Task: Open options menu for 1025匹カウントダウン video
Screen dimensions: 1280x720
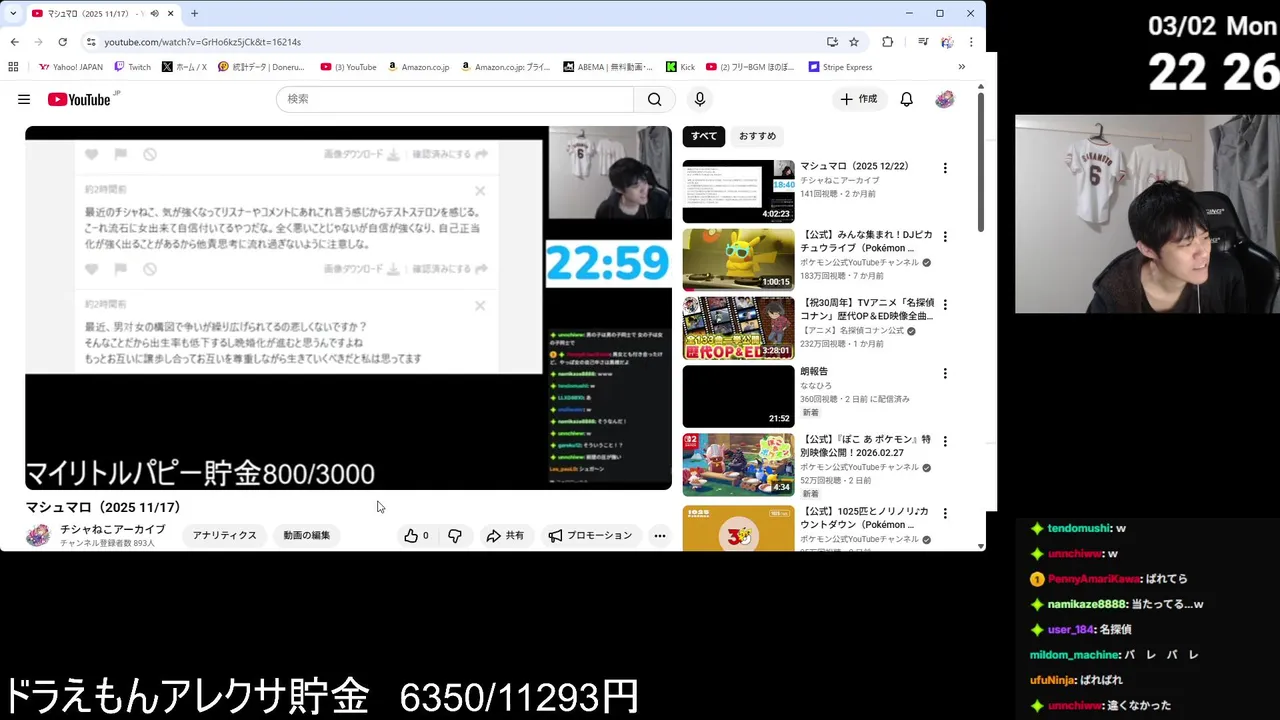Action: click(945, 512)
